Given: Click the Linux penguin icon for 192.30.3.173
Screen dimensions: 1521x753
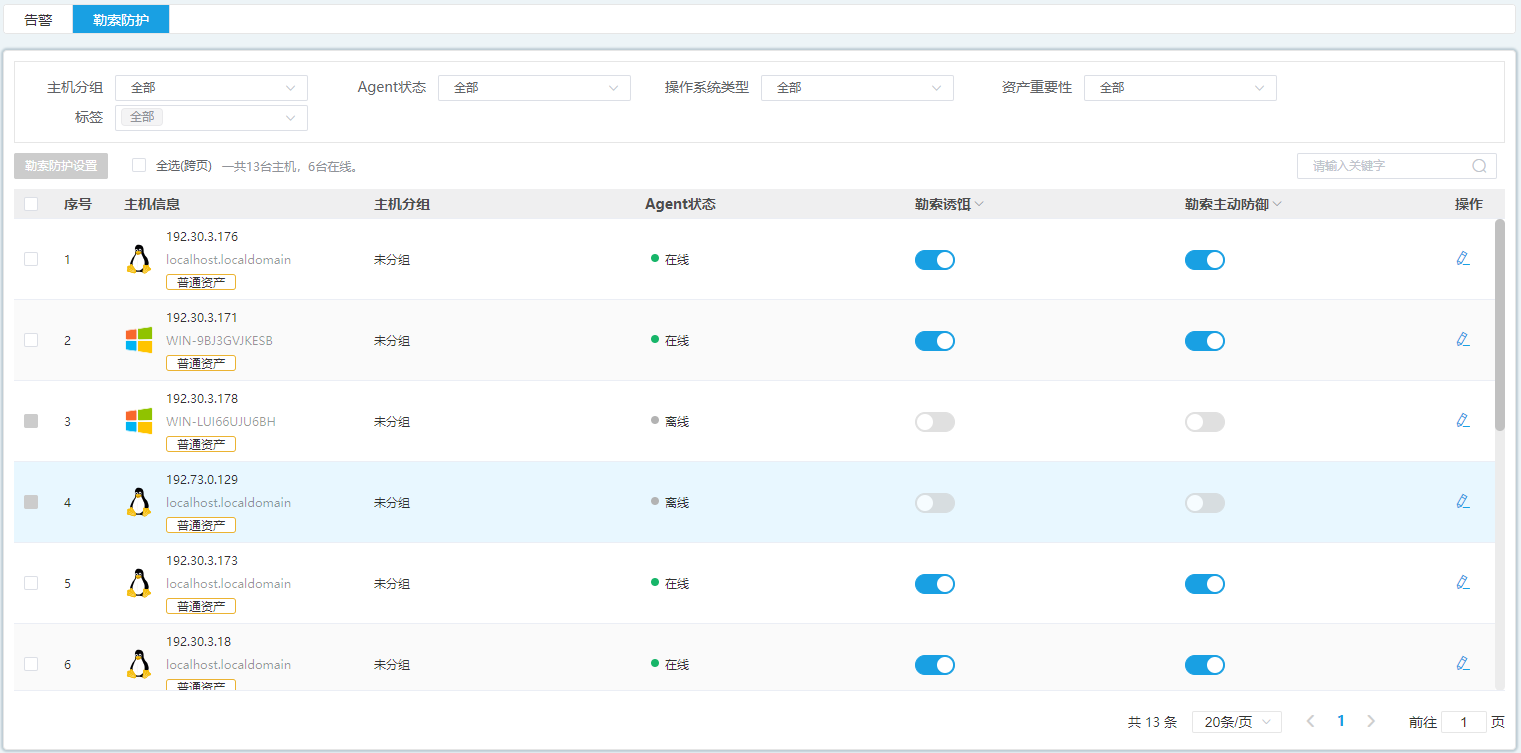Looking at the screenshot, I should coord(139,583).
